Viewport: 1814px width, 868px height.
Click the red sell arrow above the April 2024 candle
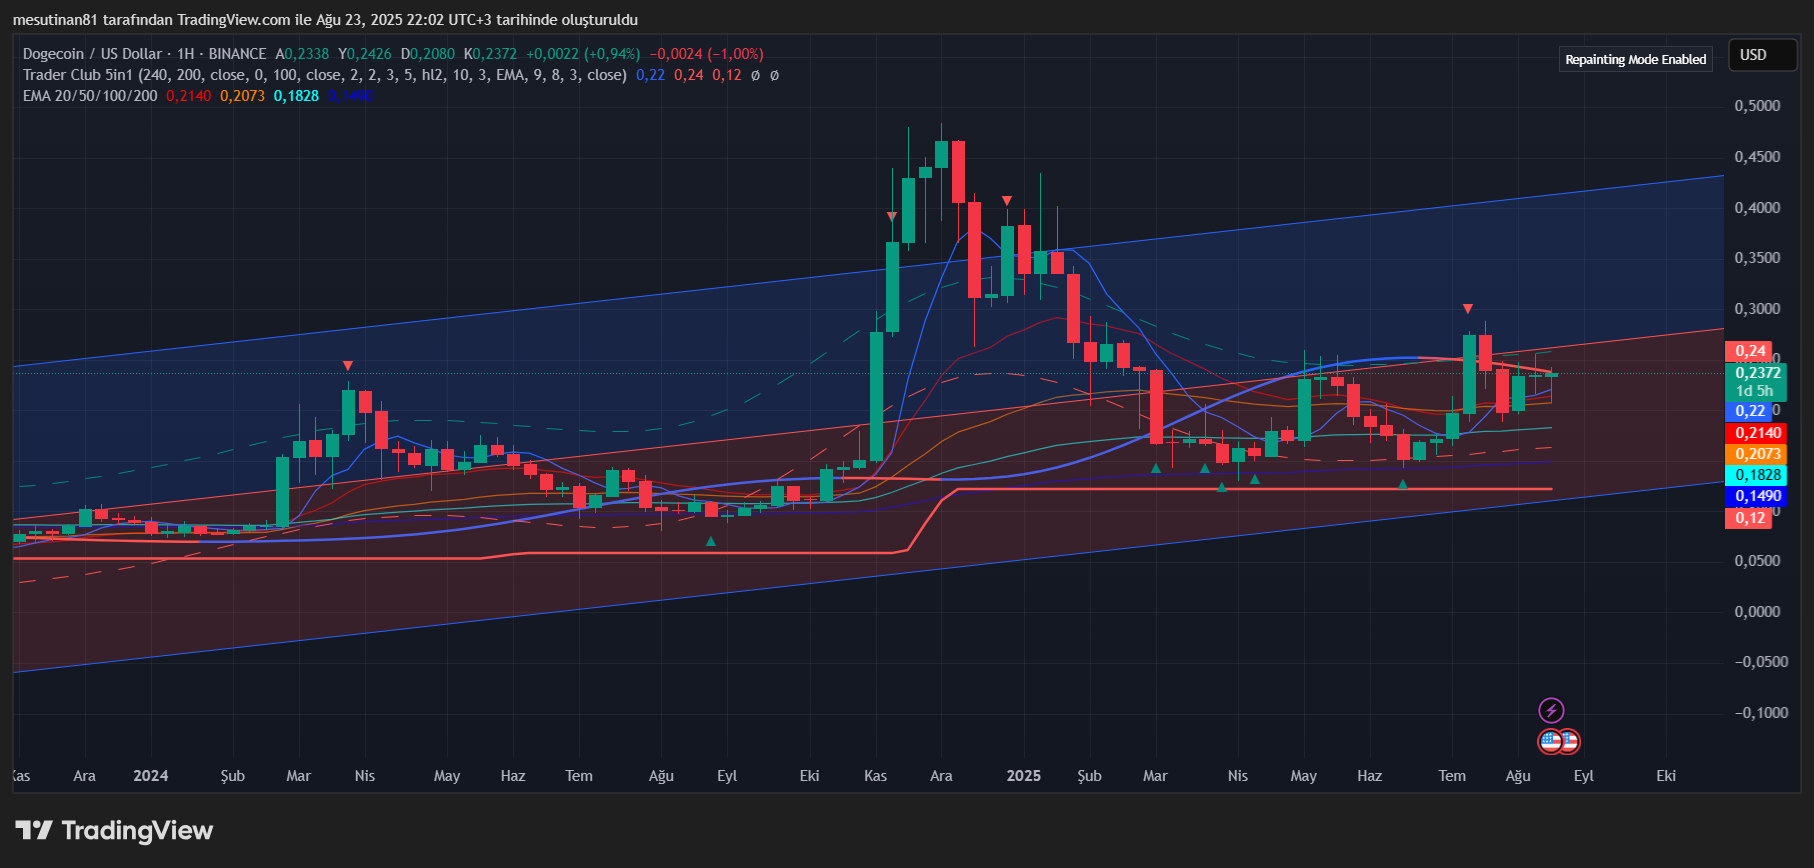click(x=347, y=366)
